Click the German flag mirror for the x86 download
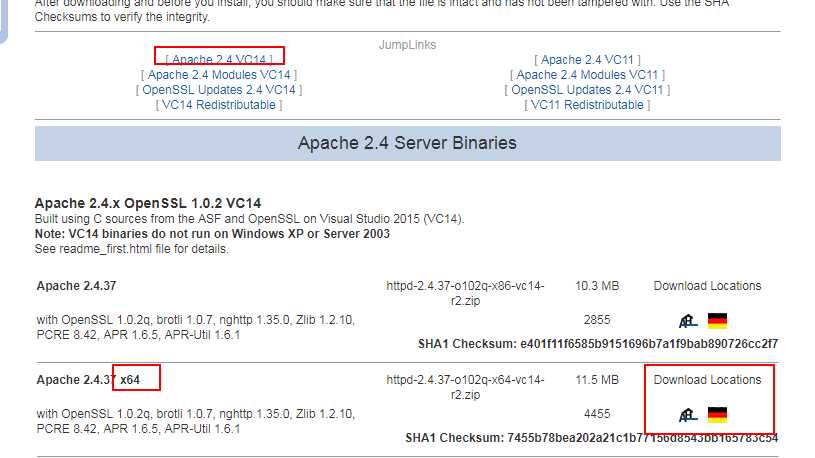 pos(717,321)
